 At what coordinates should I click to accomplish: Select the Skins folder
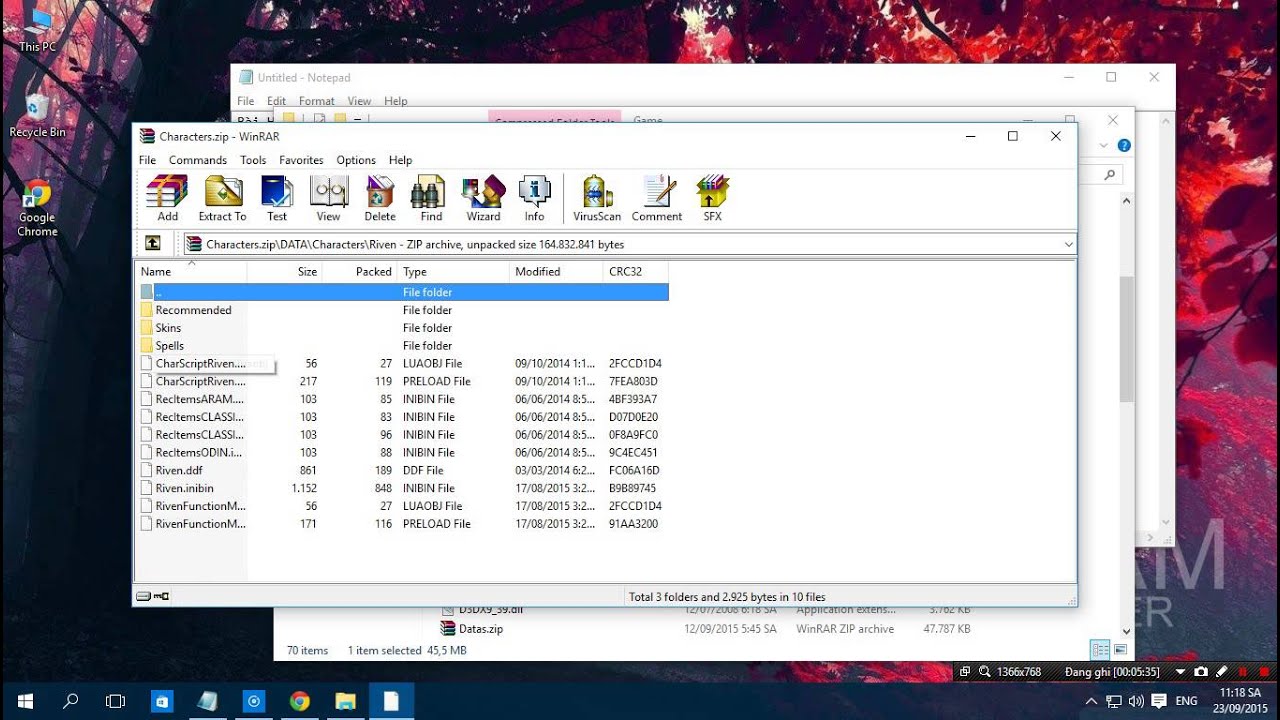(x=402, y=328)
